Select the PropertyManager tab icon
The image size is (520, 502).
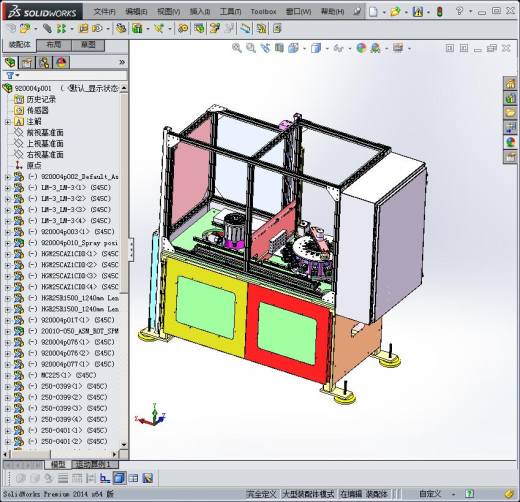click(x=27, y=62)
